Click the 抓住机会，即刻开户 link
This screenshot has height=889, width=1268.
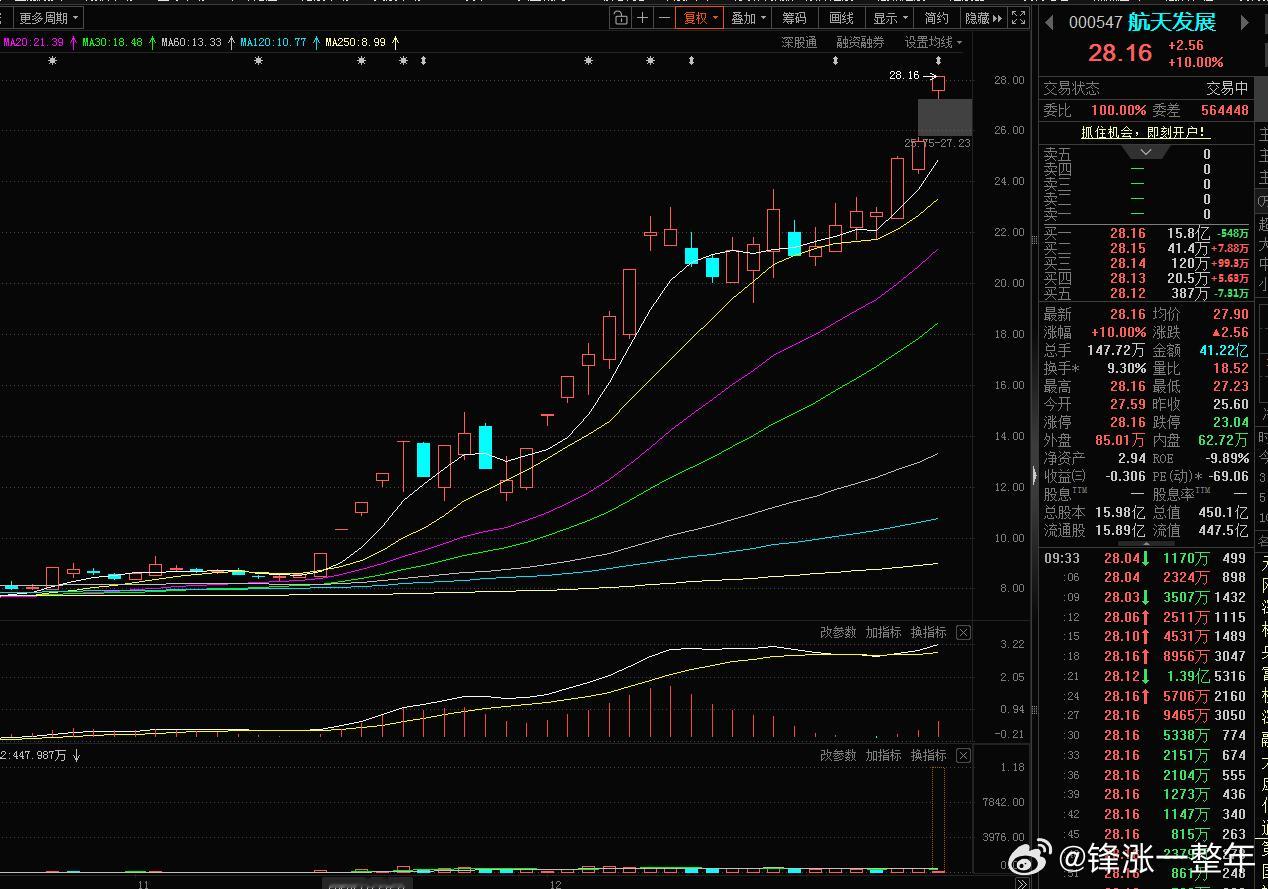tap(1145, 132)
